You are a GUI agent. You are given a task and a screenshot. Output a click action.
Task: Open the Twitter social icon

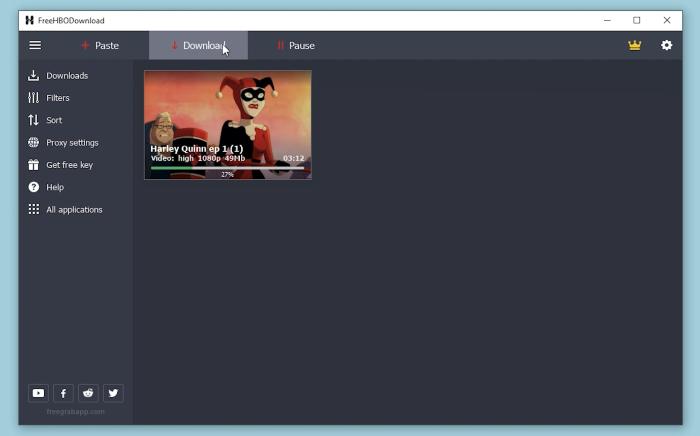click(x=113, y=393)
